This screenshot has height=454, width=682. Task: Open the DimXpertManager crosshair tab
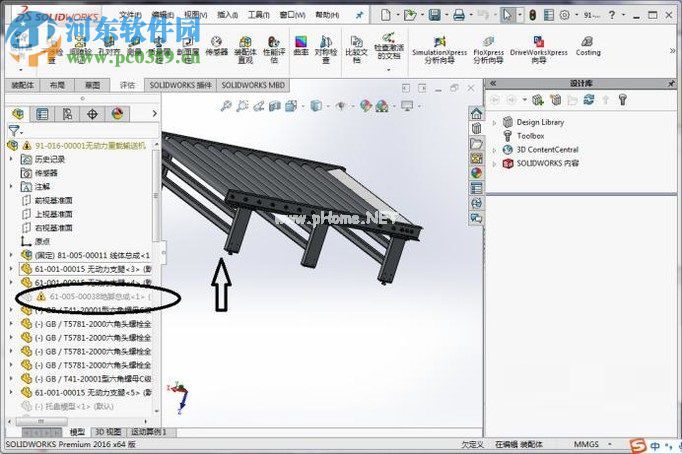click(92, 114)
